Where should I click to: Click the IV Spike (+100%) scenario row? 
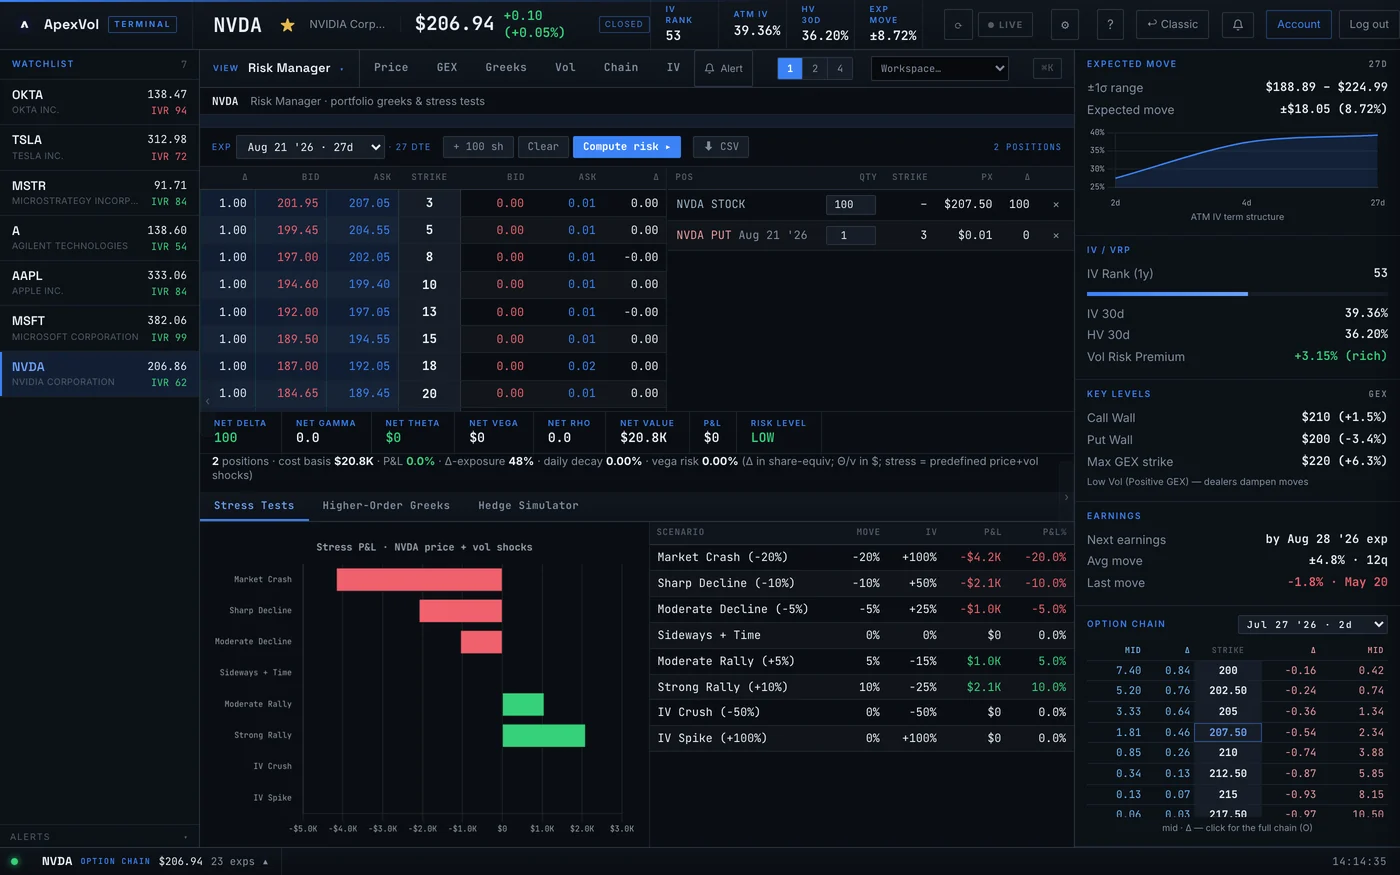(x=861, y=739)
